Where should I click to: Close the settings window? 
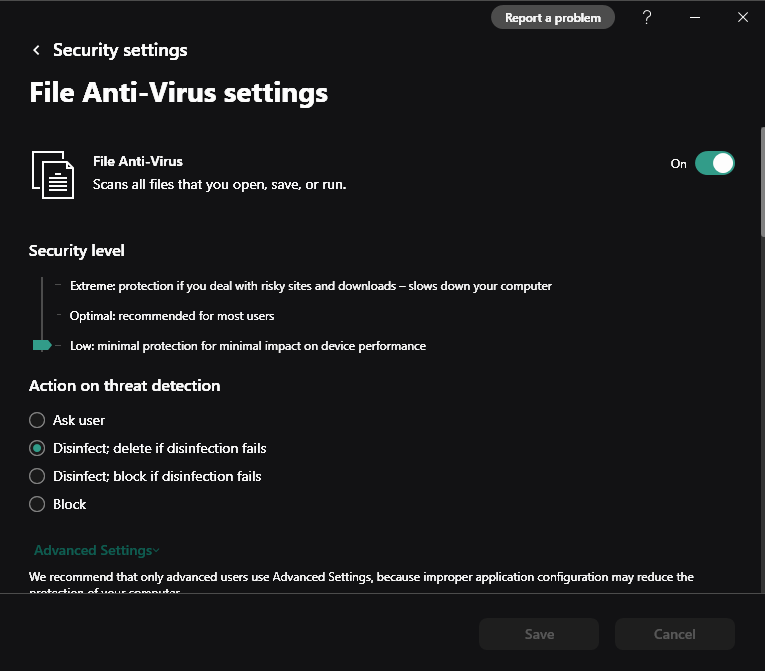[743, 17]
